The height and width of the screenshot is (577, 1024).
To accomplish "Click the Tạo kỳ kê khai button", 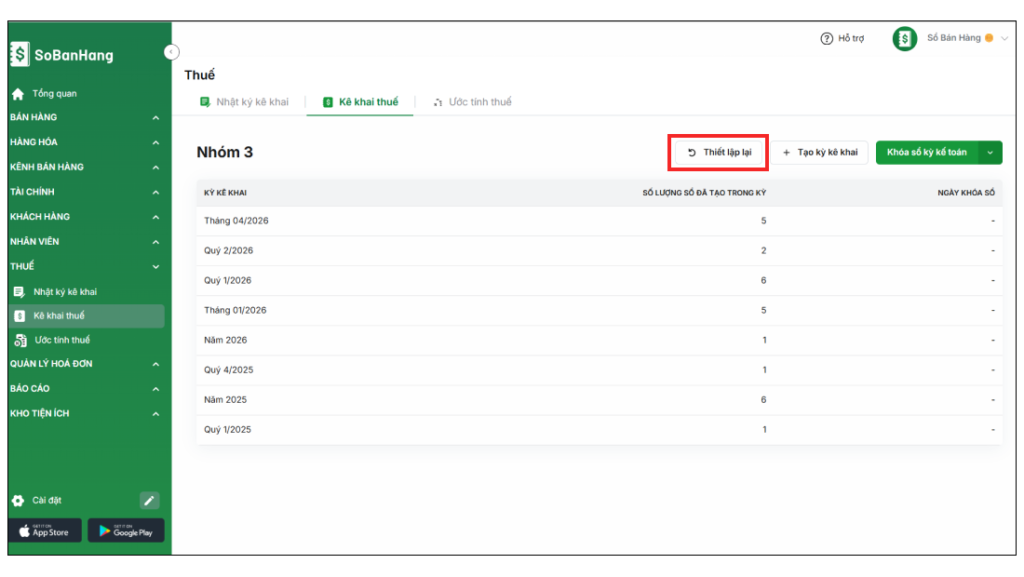I will pos(820,152).
